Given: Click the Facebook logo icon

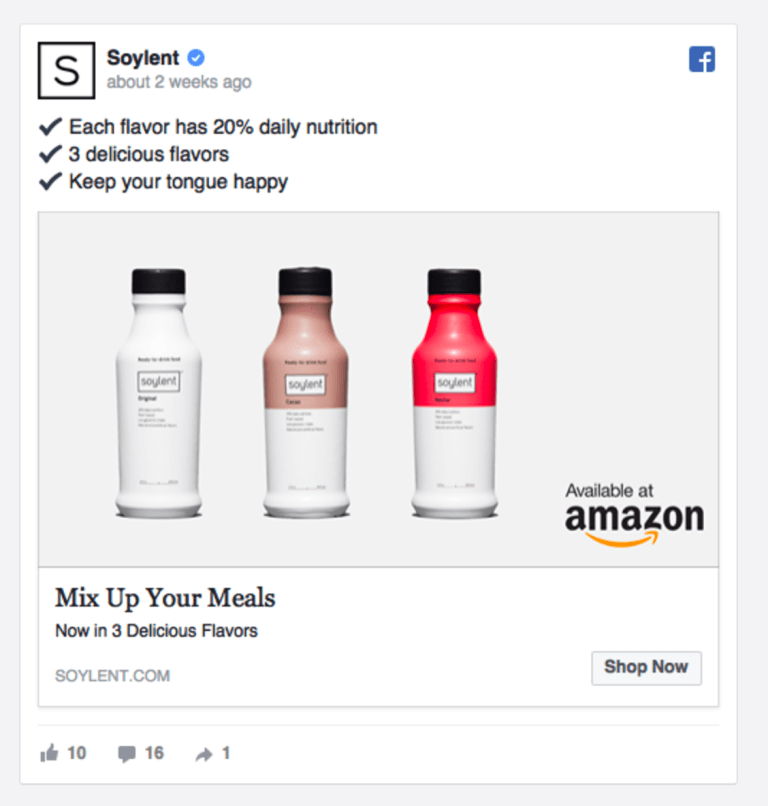Looking at the screenshot, I should 702,59.
